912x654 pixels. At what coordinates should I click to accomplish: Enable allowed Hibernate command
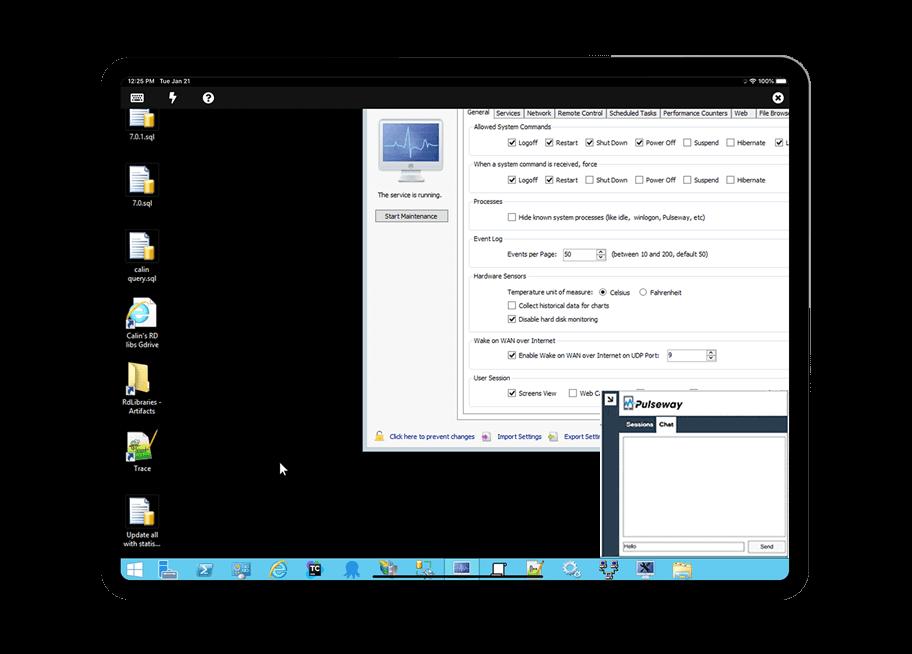tap(731, 143)
